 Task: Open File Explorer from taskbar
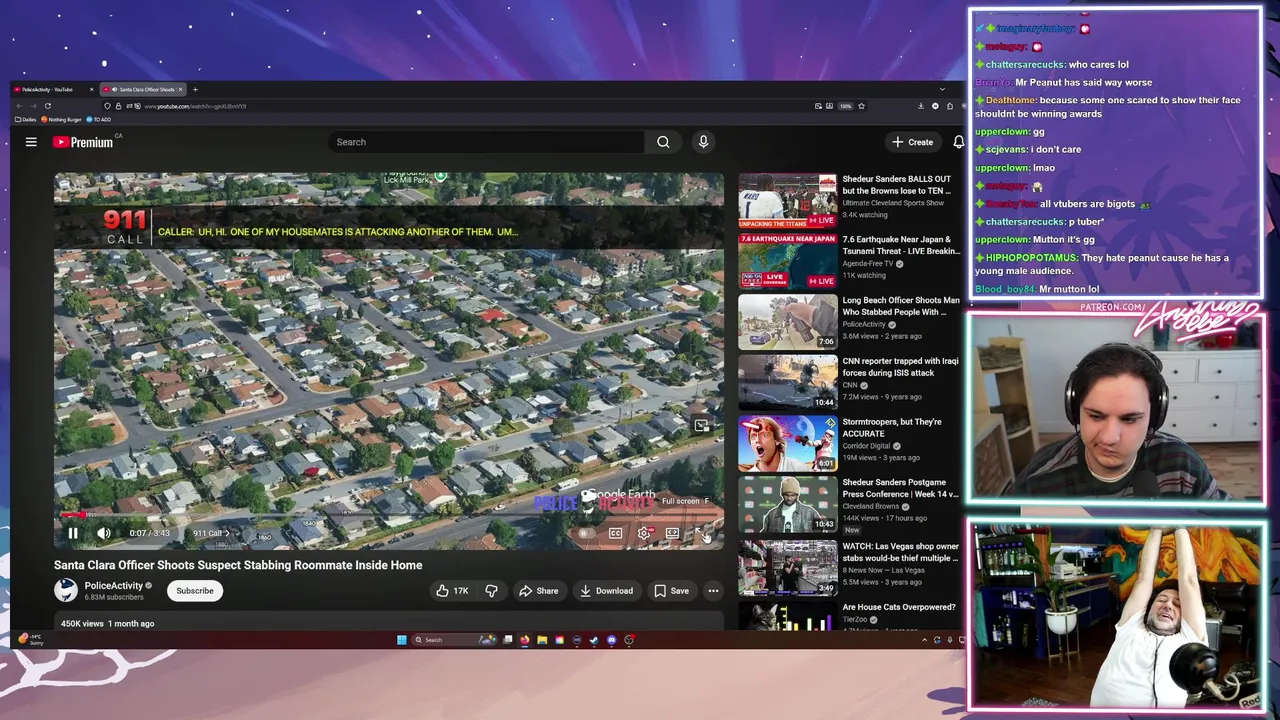(x=542, y=640)
